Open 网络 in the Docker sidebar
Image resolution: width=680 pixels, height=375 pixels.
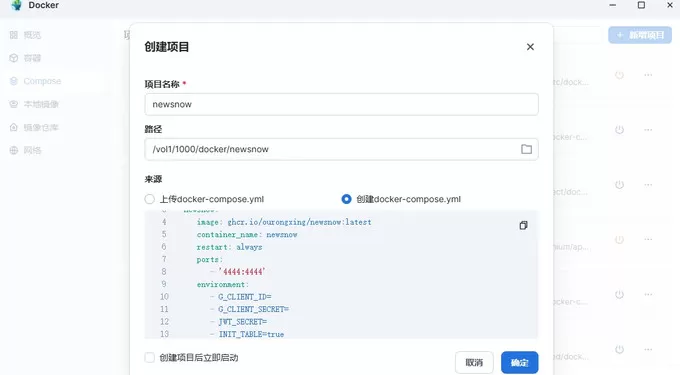click(32, 150)
